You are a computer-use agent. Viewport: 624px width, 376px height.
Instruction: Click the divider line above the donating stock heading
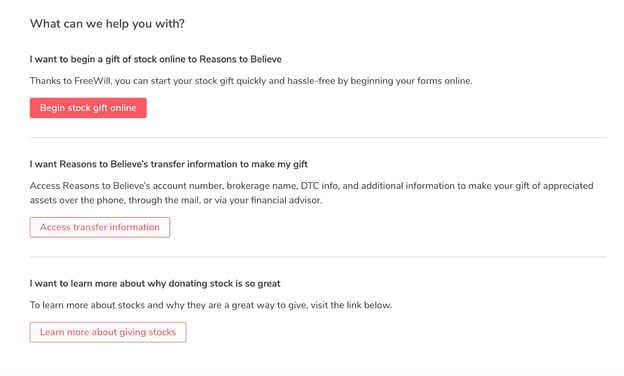click(x=318, y=257)
